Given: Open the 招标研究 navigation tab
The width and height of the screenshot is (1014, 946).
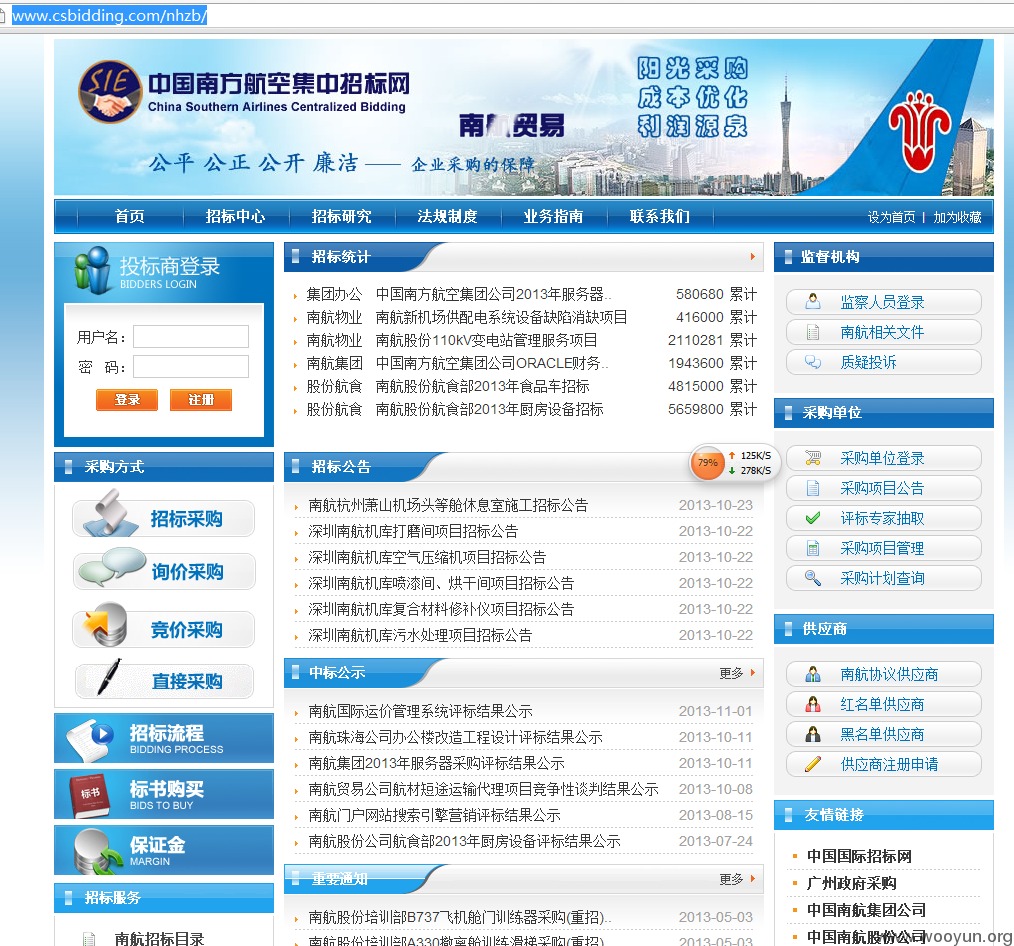Looking at the screenshot, I should (x=341, y=217).
